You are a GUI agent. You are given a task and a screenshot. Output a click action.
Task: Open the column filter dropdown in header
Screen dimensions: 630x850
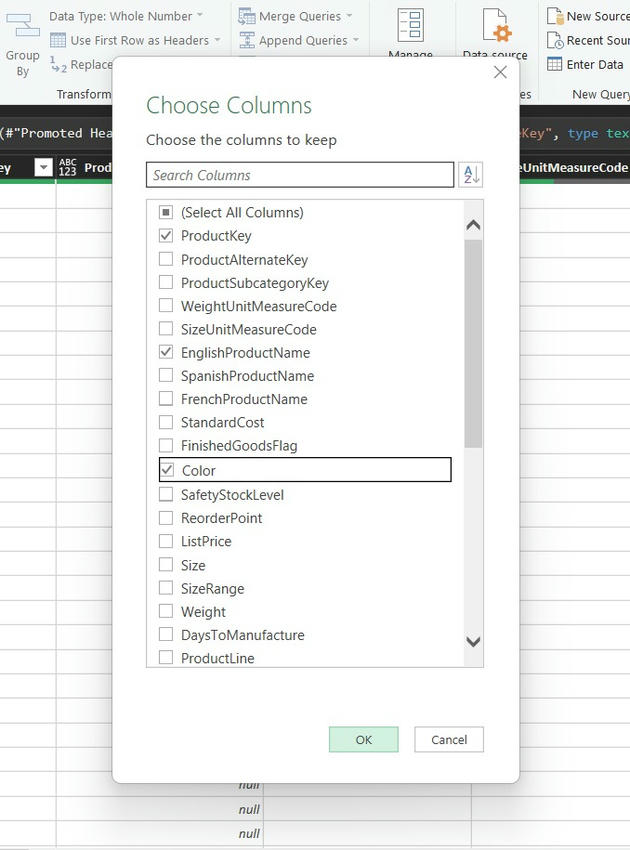pos(43,168)
